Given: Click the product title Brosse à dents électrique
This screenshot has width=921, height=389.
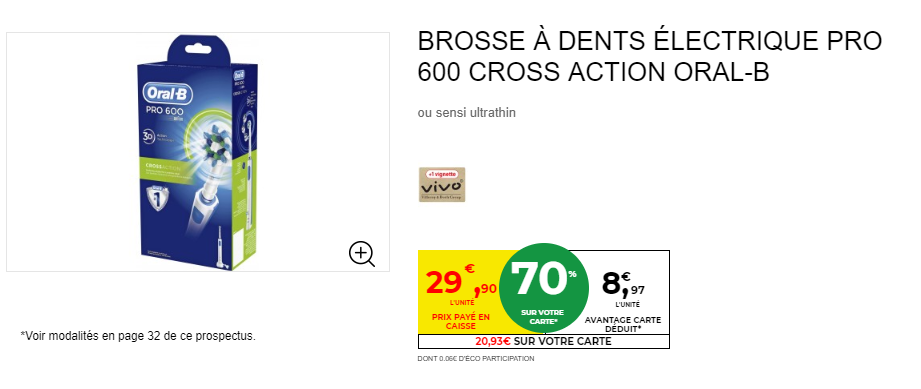Looking at the screenshot, I should [x=650, y=56].
